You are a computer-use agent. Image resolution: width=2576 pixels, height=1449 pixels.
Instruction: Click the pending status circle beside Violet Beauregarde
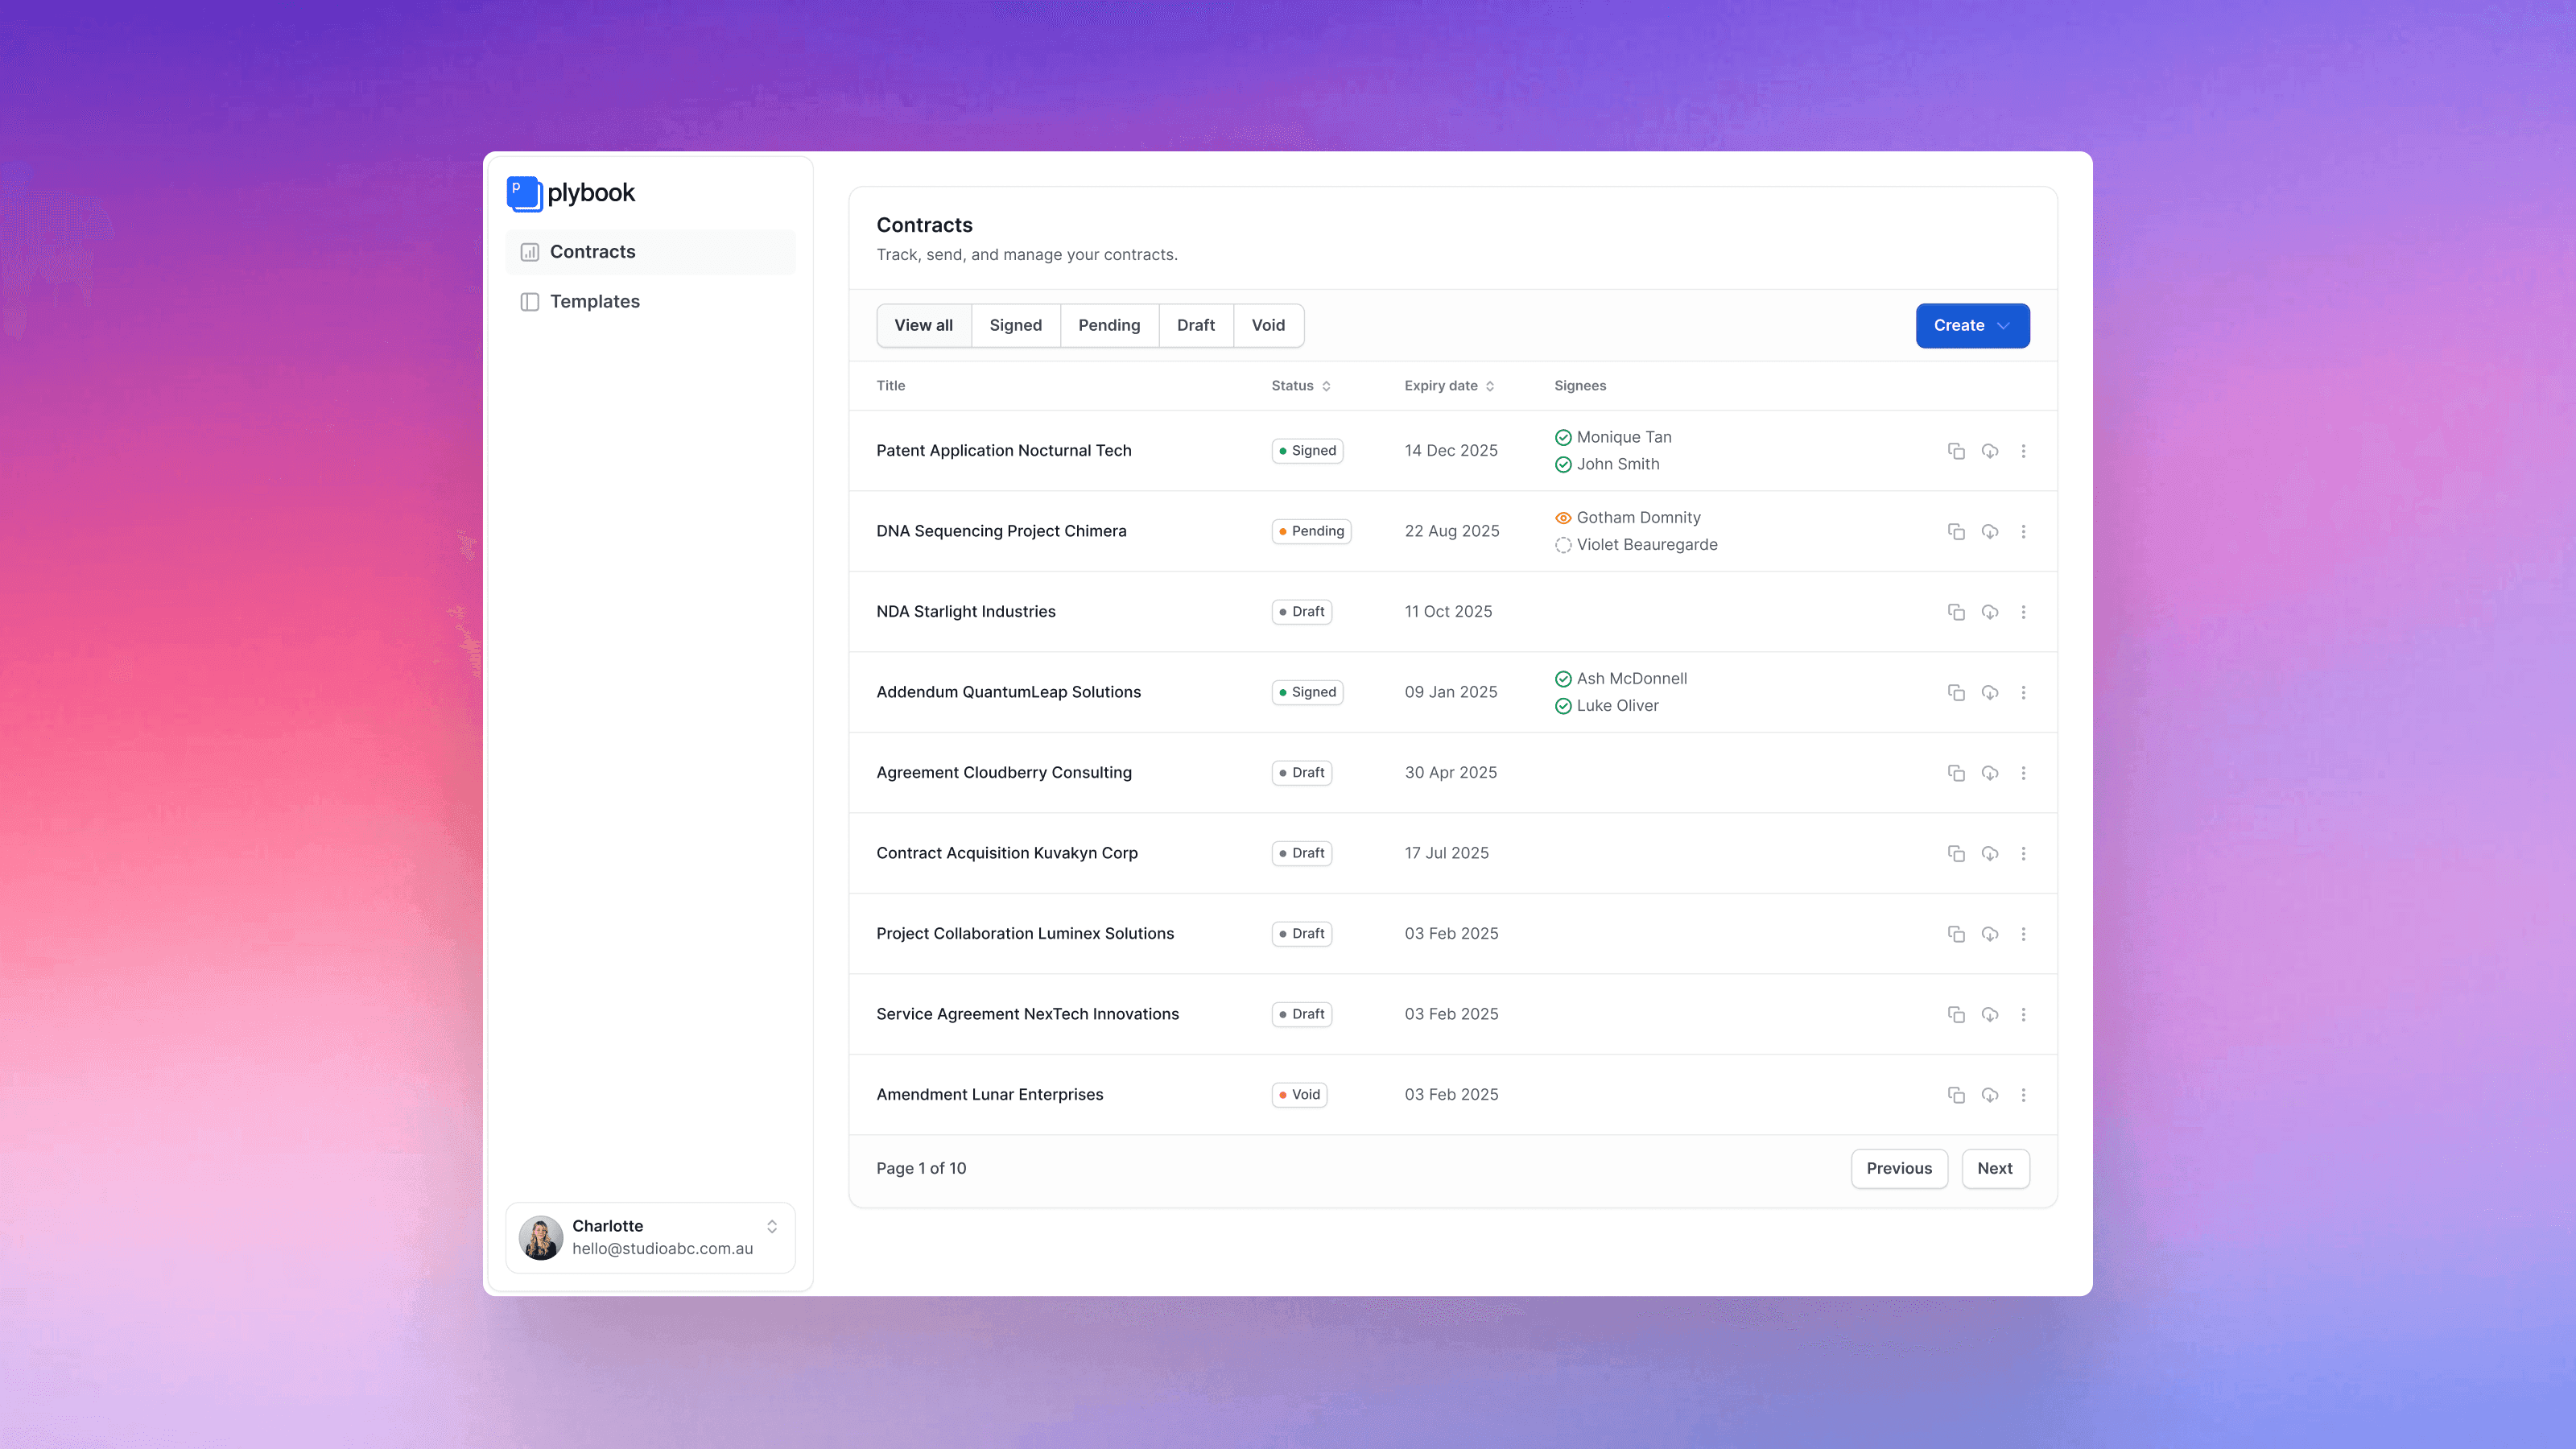[x=1562, y=545]
